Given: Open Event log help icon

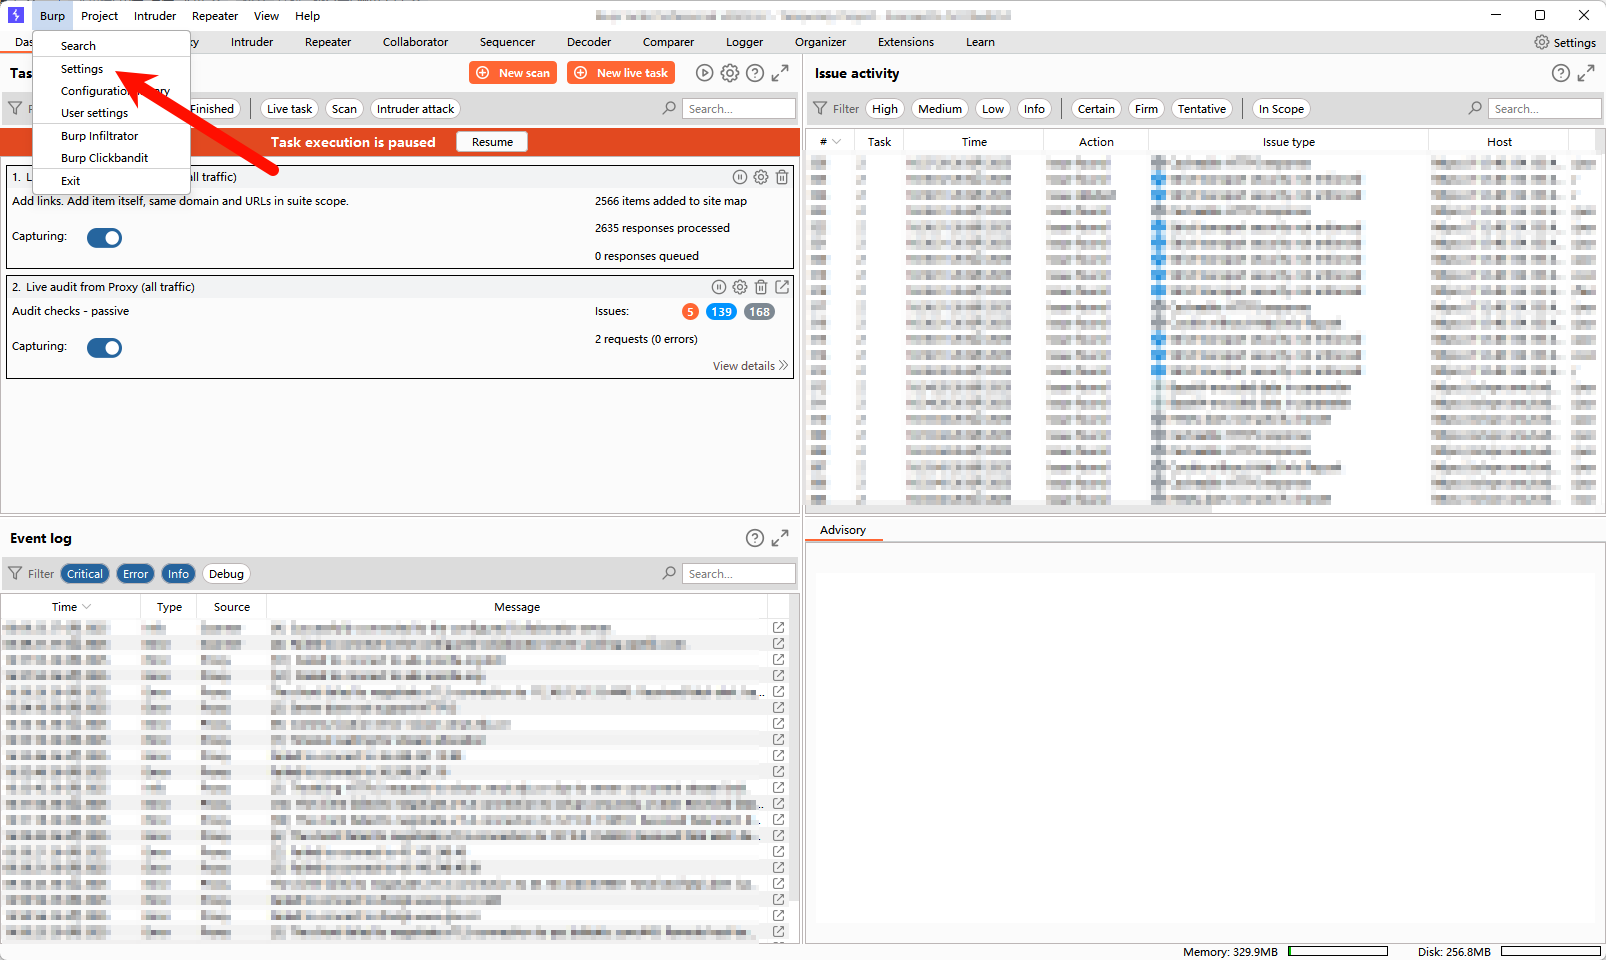Looking at the screenshot, I should (x=755, y=538).
